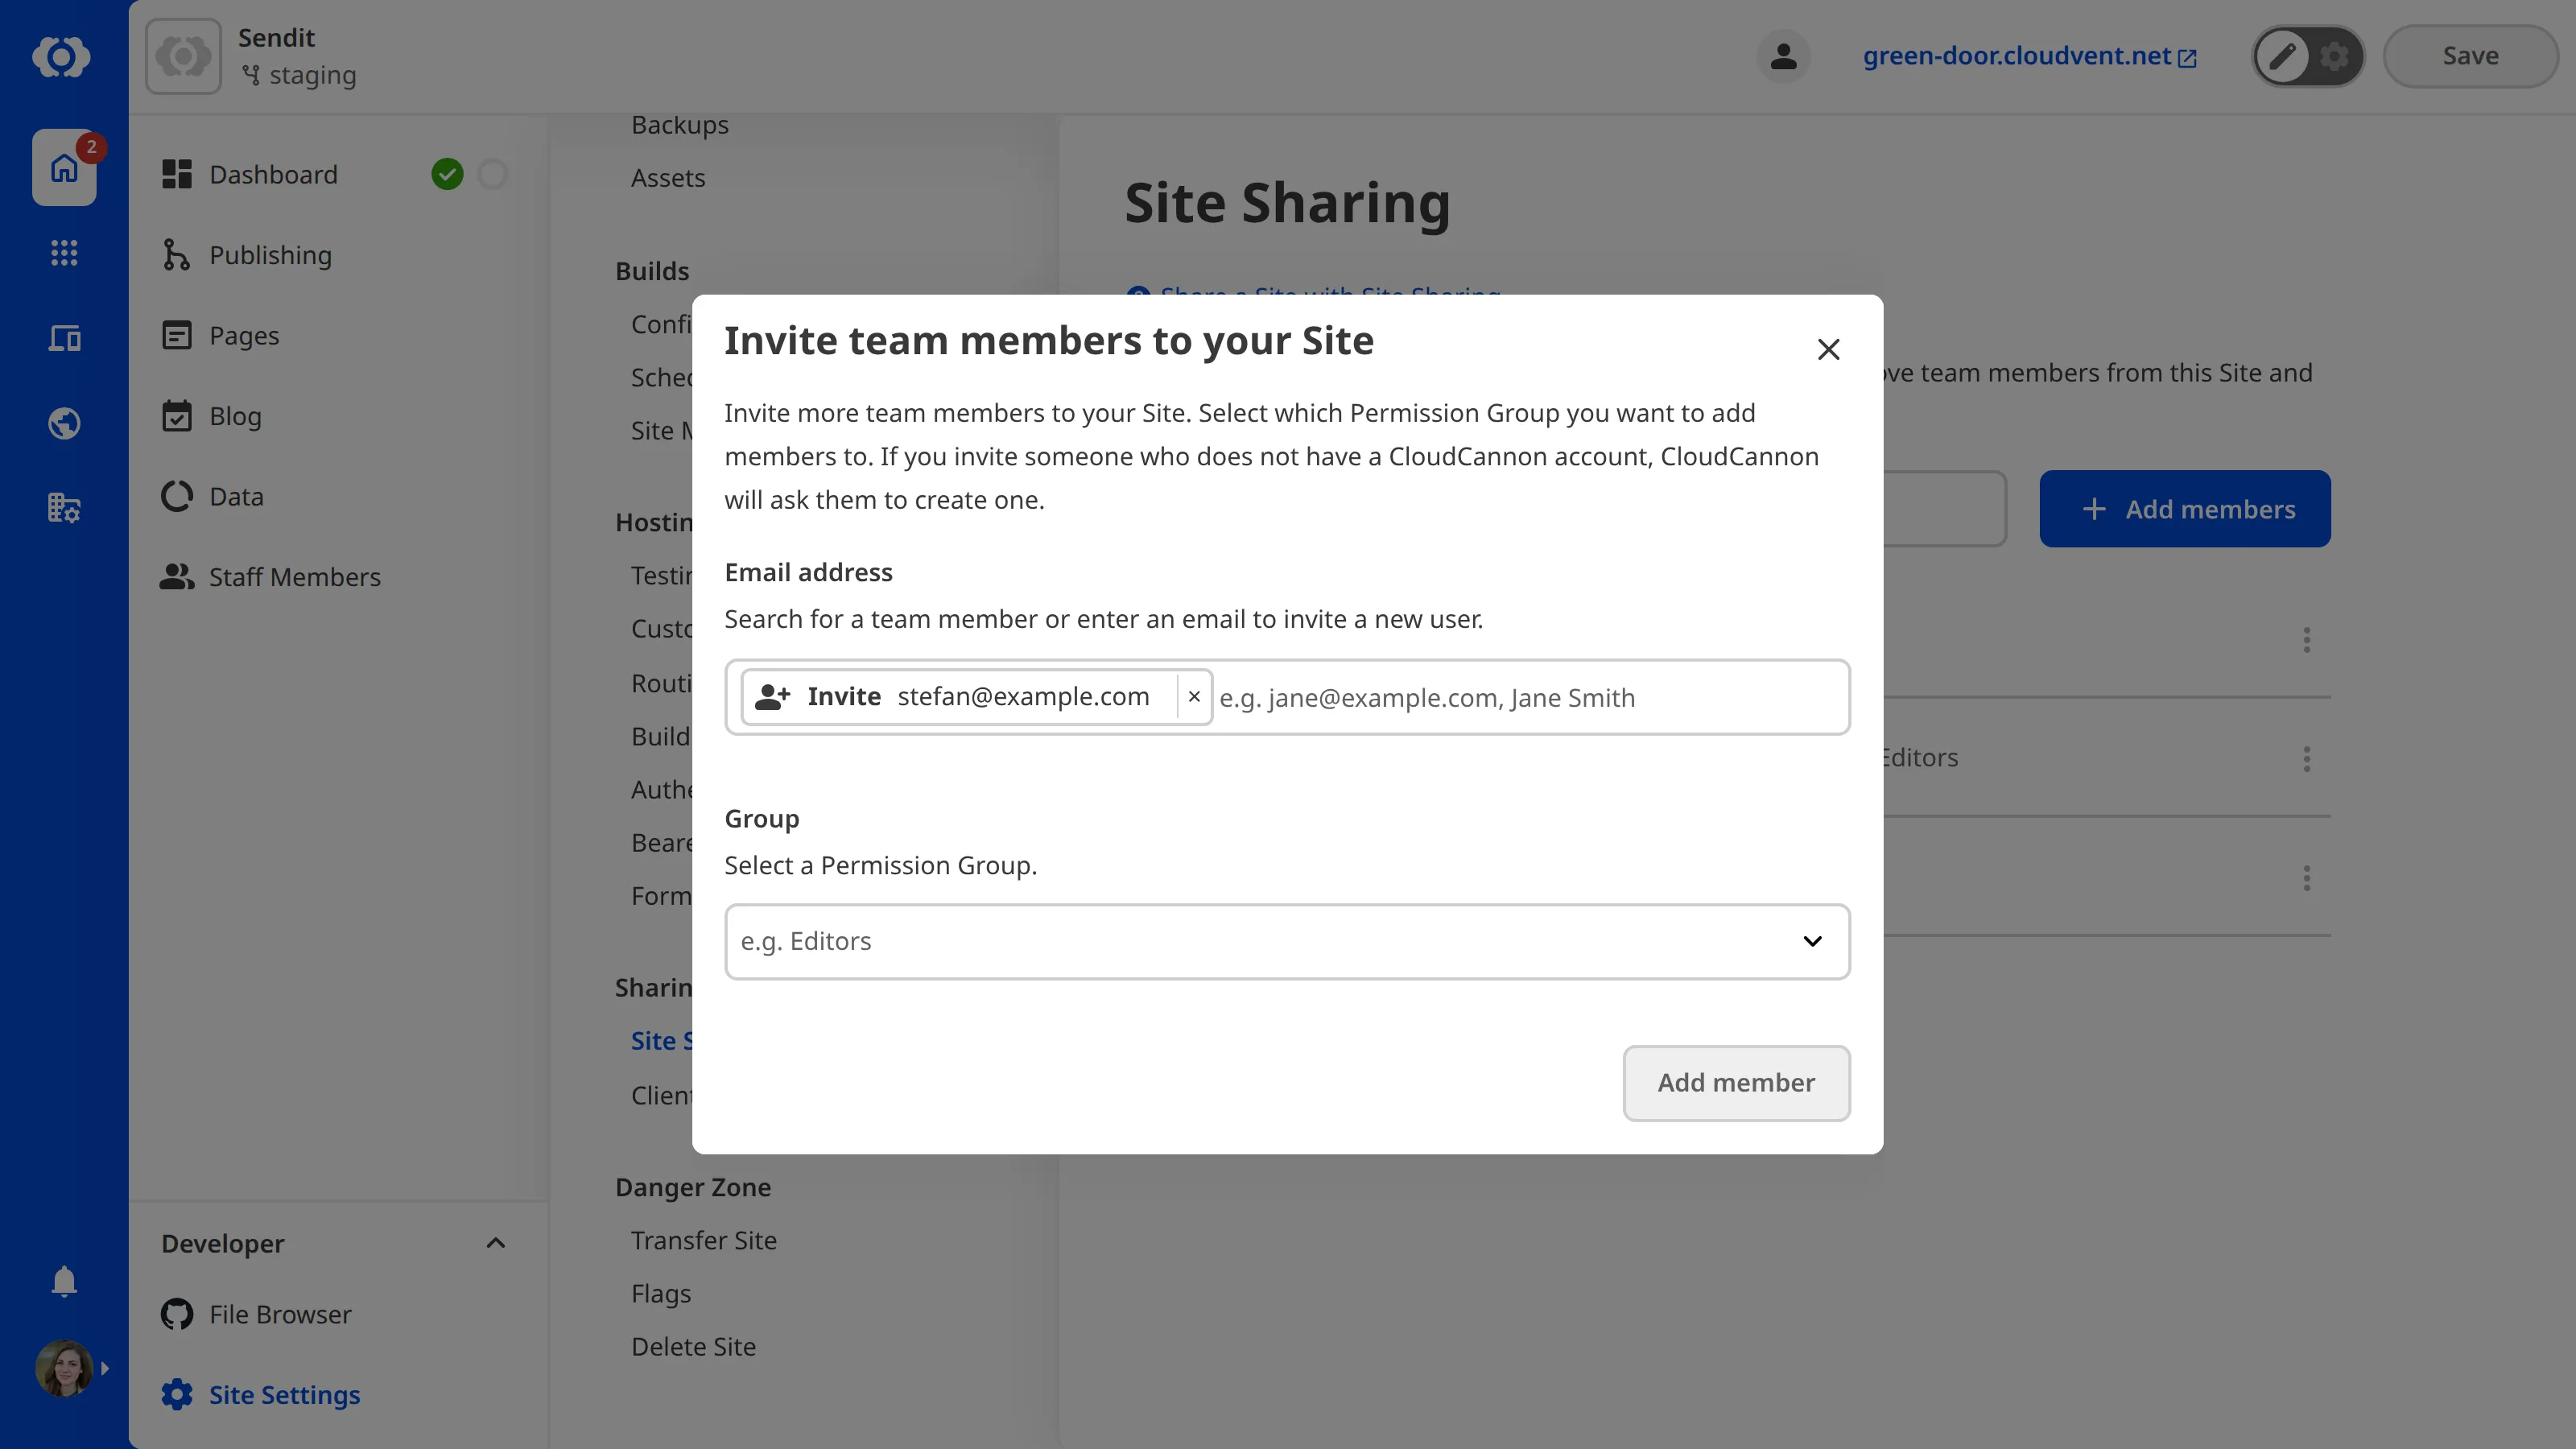Image resolution: width=2576 pixels, height=1449 pixels.
Task: Switch to the gear settings mode toggle
Action: (x=2334, y=56)
